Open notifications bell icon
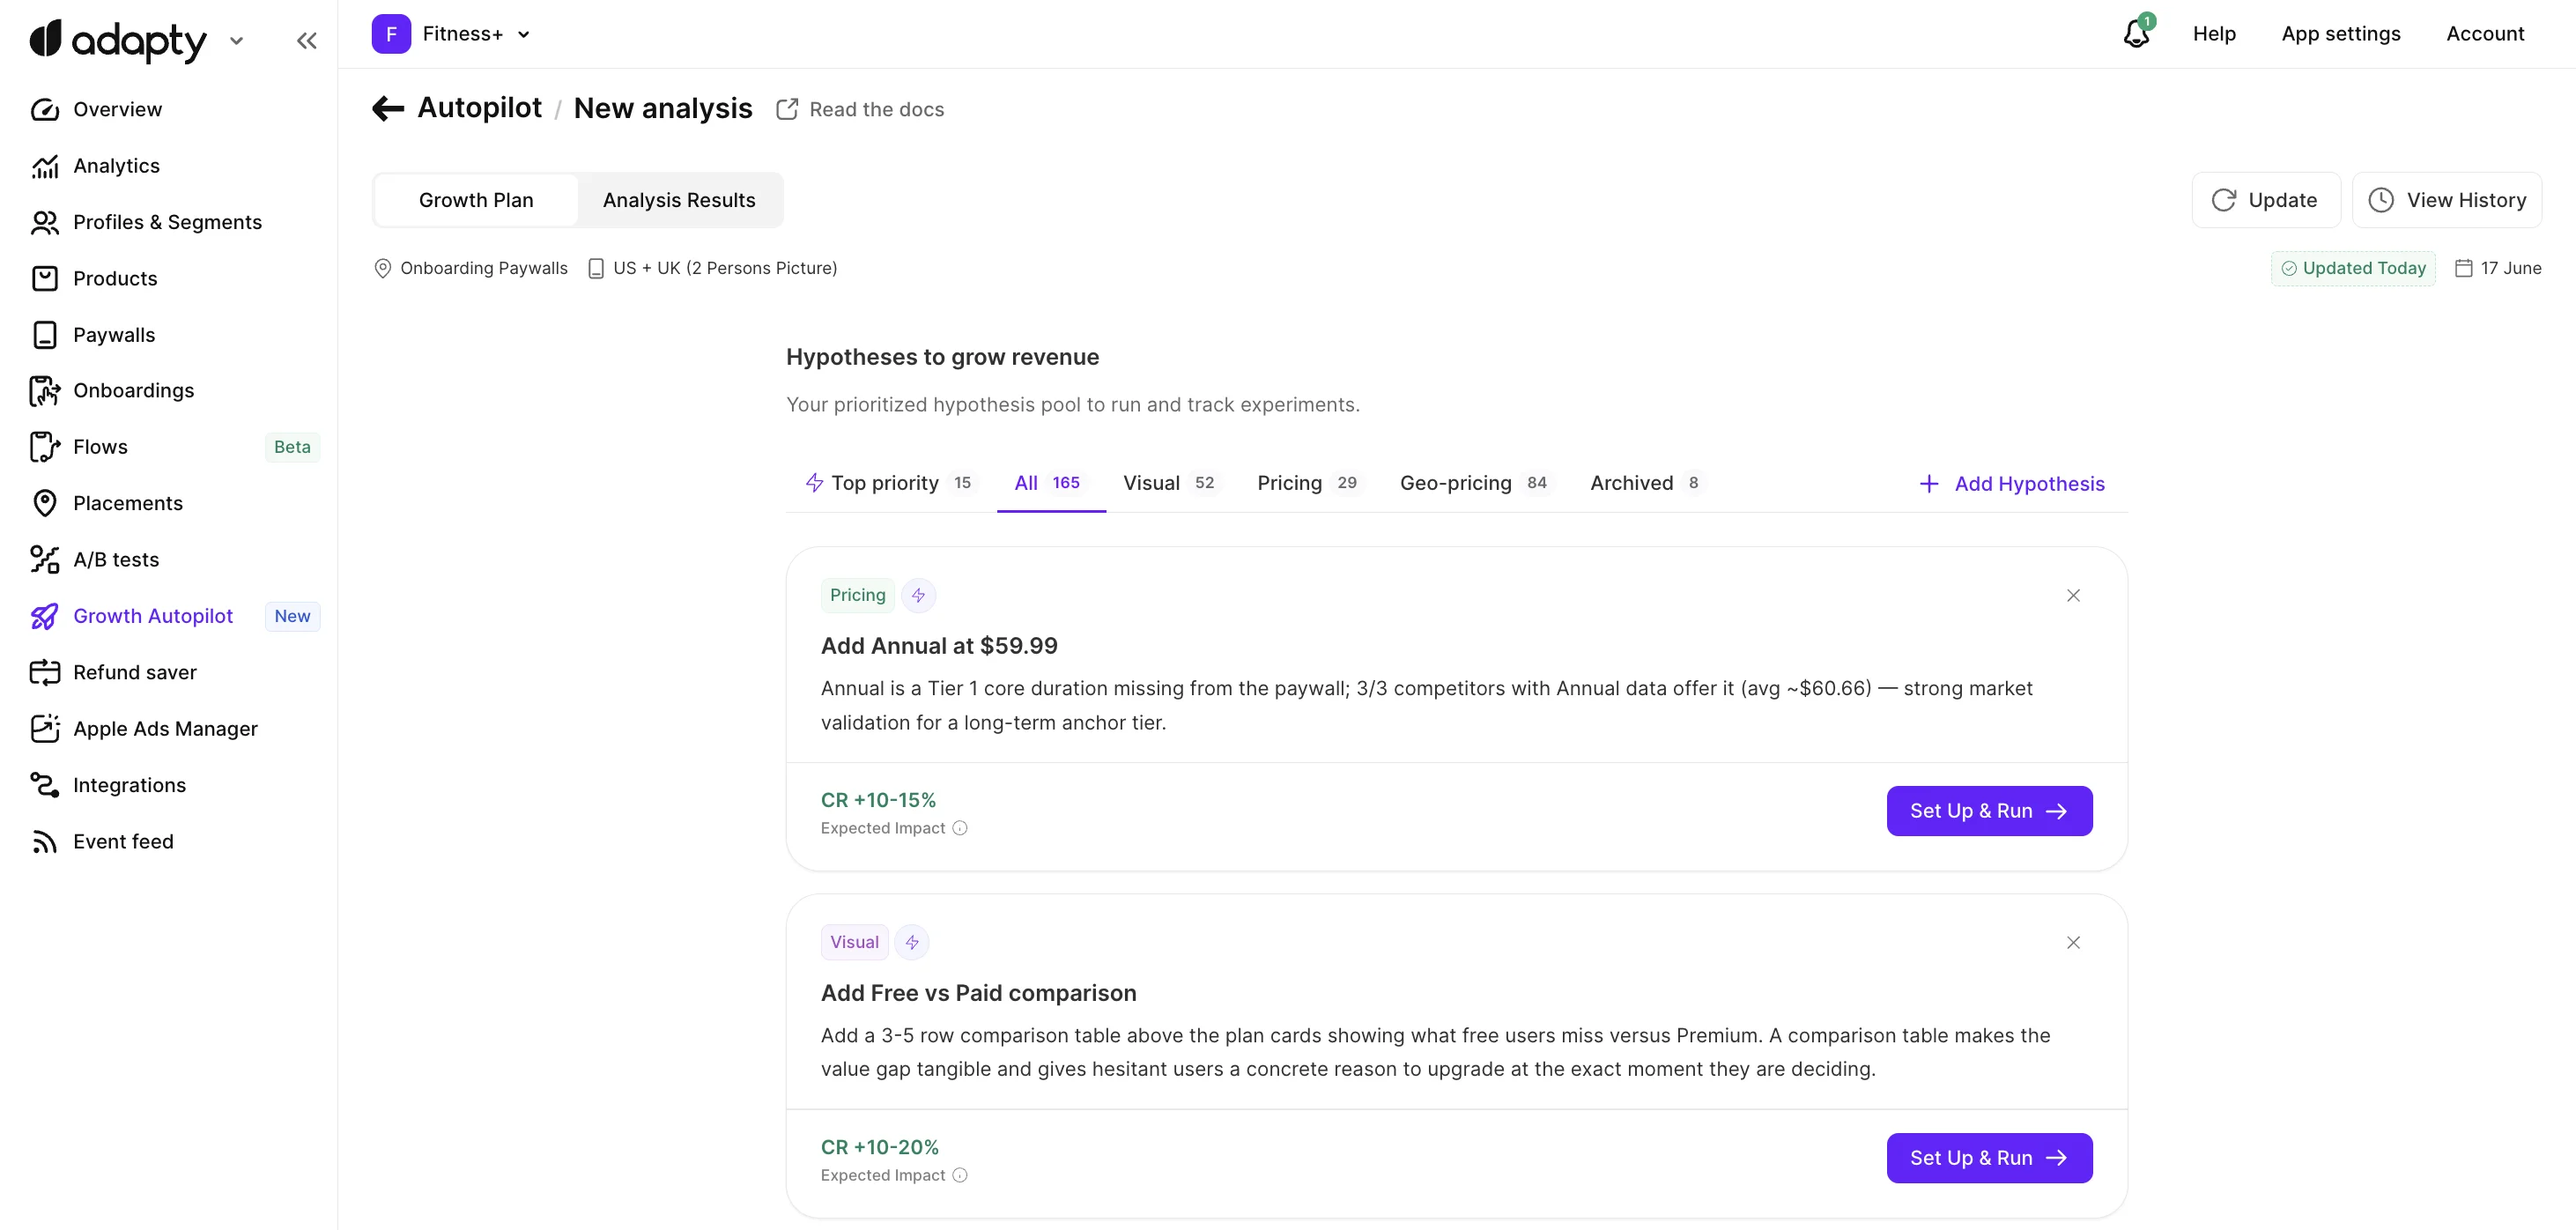This screenshot has height=1230, width=2576. [x=2137, y=33]
